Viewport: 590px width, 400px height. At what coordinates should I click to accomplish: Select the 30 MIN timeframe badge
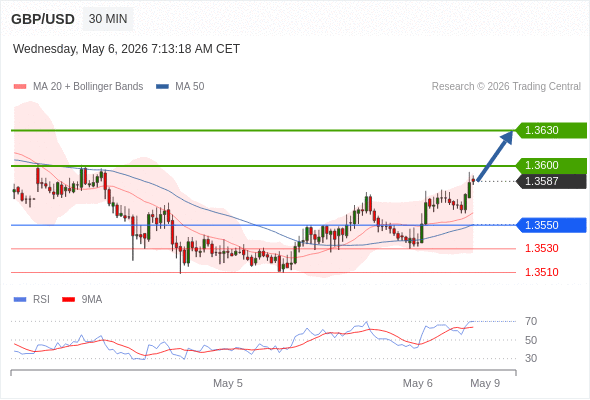pyautogui.click(x=108, y=19)
